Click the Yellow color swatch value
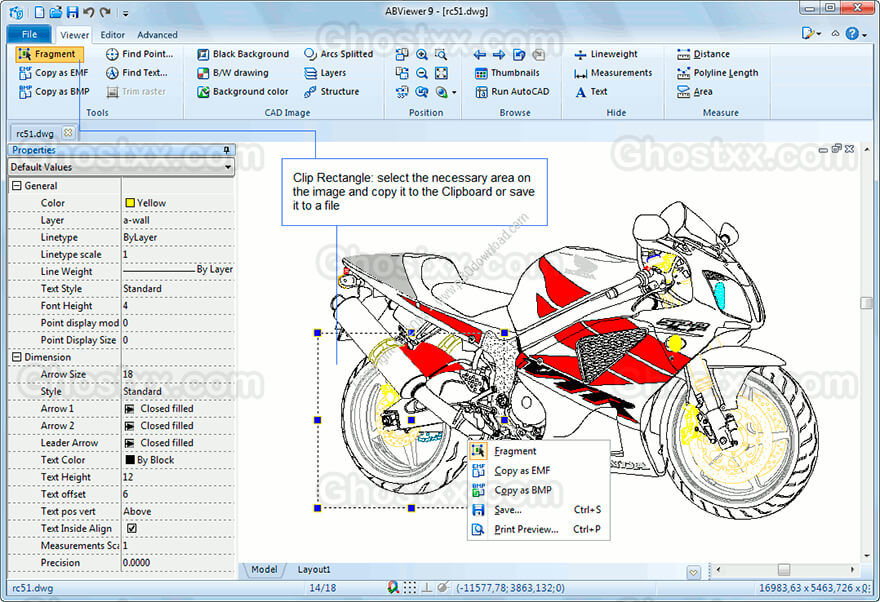This screenshot has height=602, width=880. 130,203
